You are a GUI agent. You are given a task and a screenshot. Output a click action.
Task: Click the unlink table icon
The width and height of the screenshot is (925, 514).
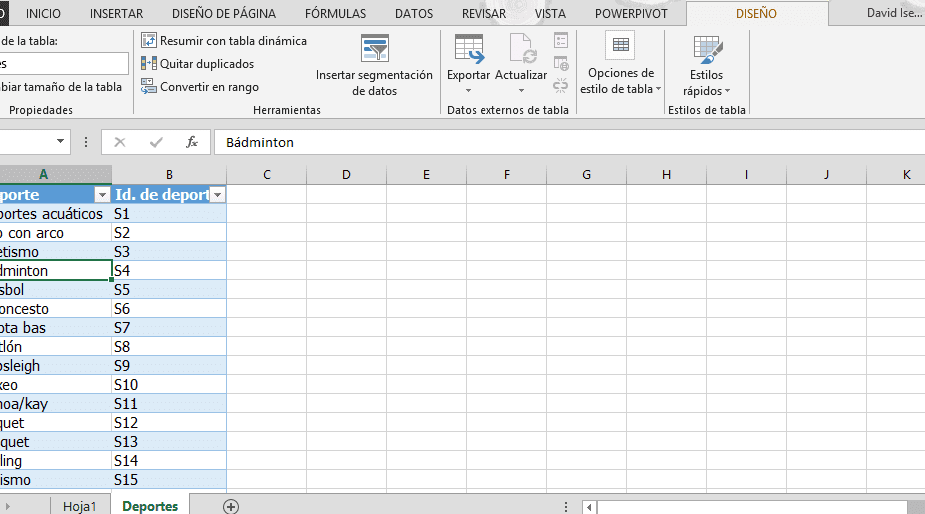pyautogui.click(x=561, y=86)
